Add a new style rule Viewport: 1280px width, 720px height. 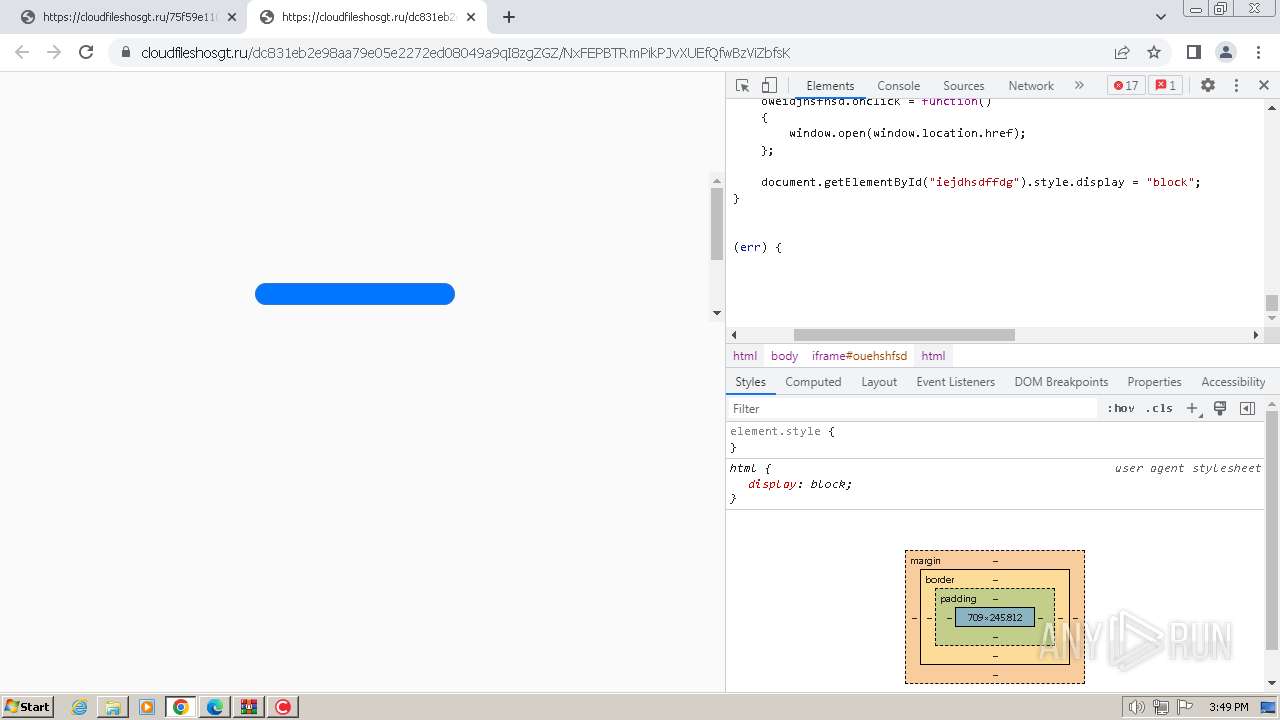pos(1192,408)
